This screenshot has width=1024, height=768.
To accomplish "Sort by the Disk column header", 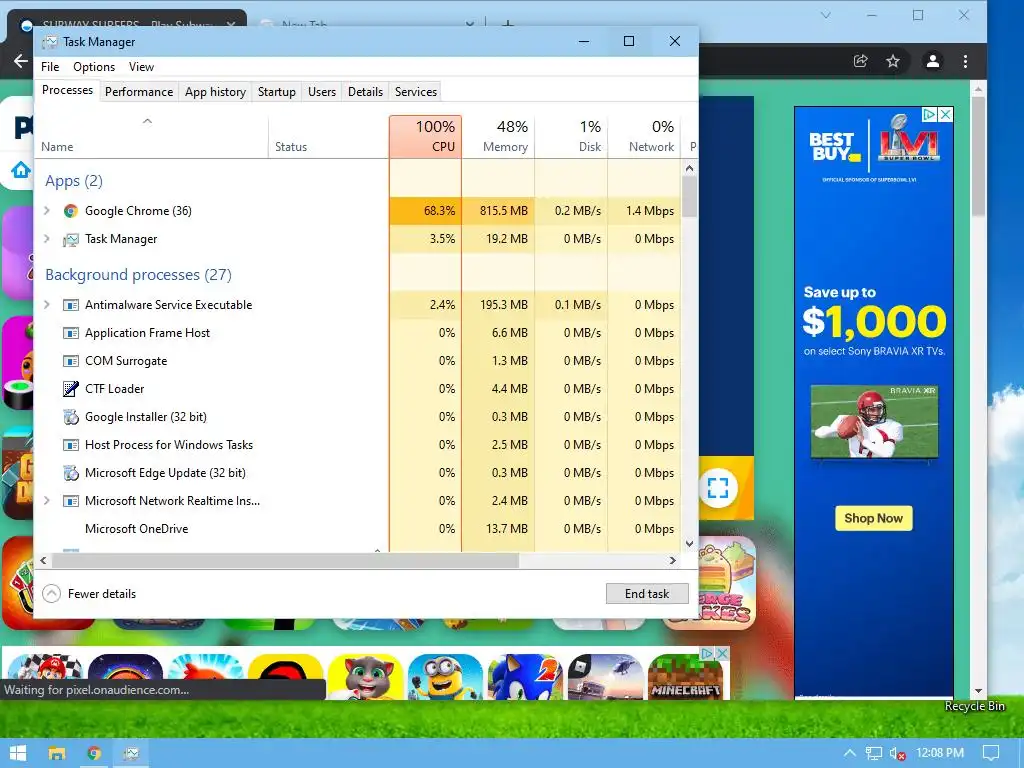I will tap(571, 136).
